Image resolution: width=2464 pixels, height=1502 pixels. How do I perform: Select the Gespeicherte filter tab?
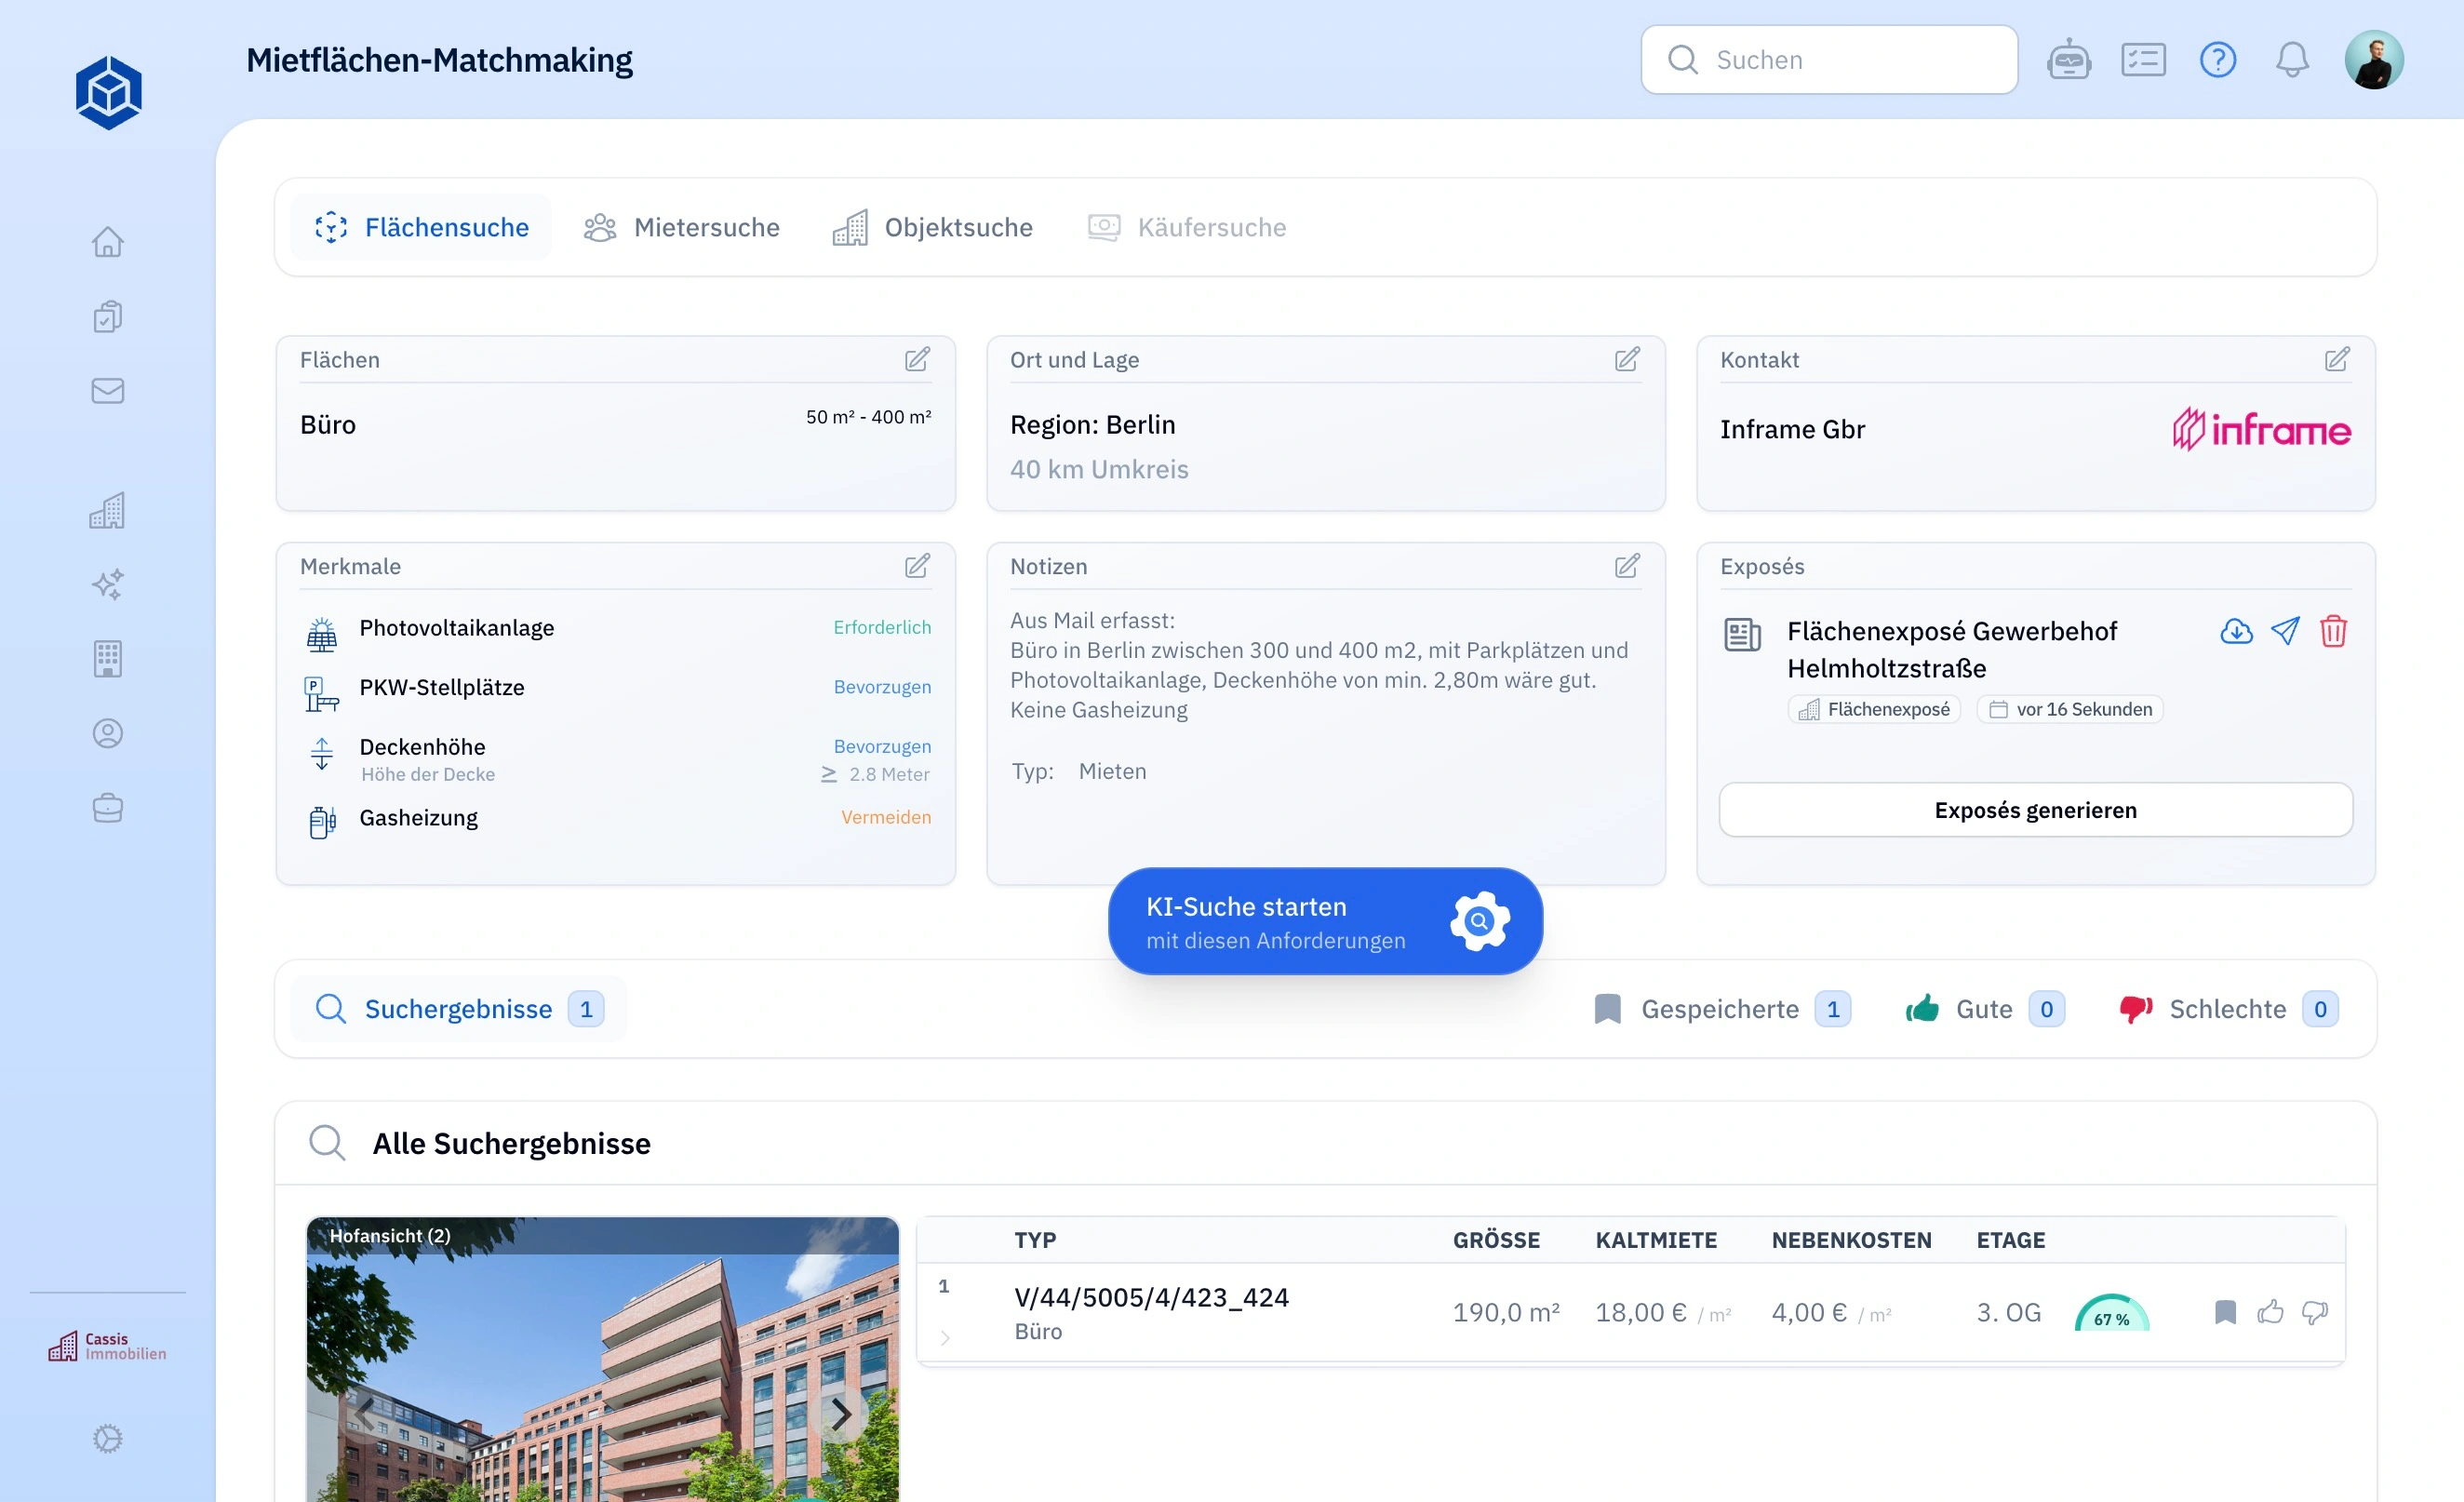pos(1722,1009)
